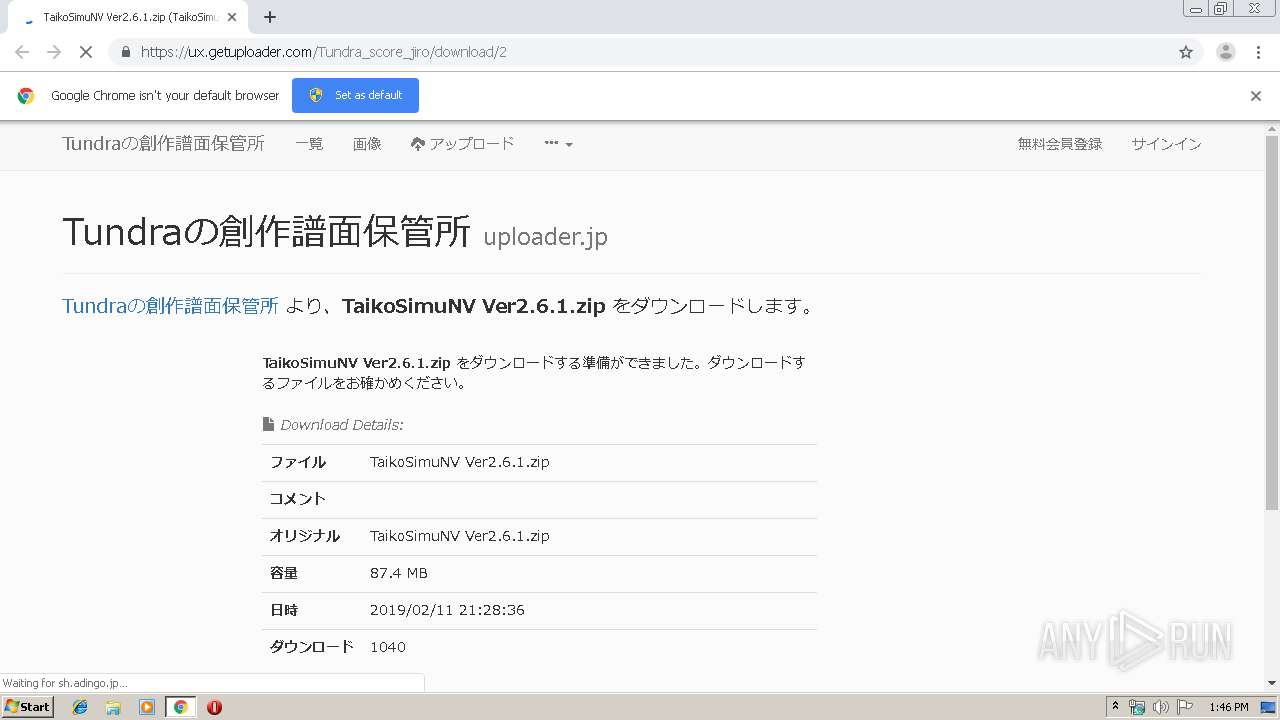Open the media player taskbar icon
This screenshot has height=720, width=1280.
click(x=147, y=707)
